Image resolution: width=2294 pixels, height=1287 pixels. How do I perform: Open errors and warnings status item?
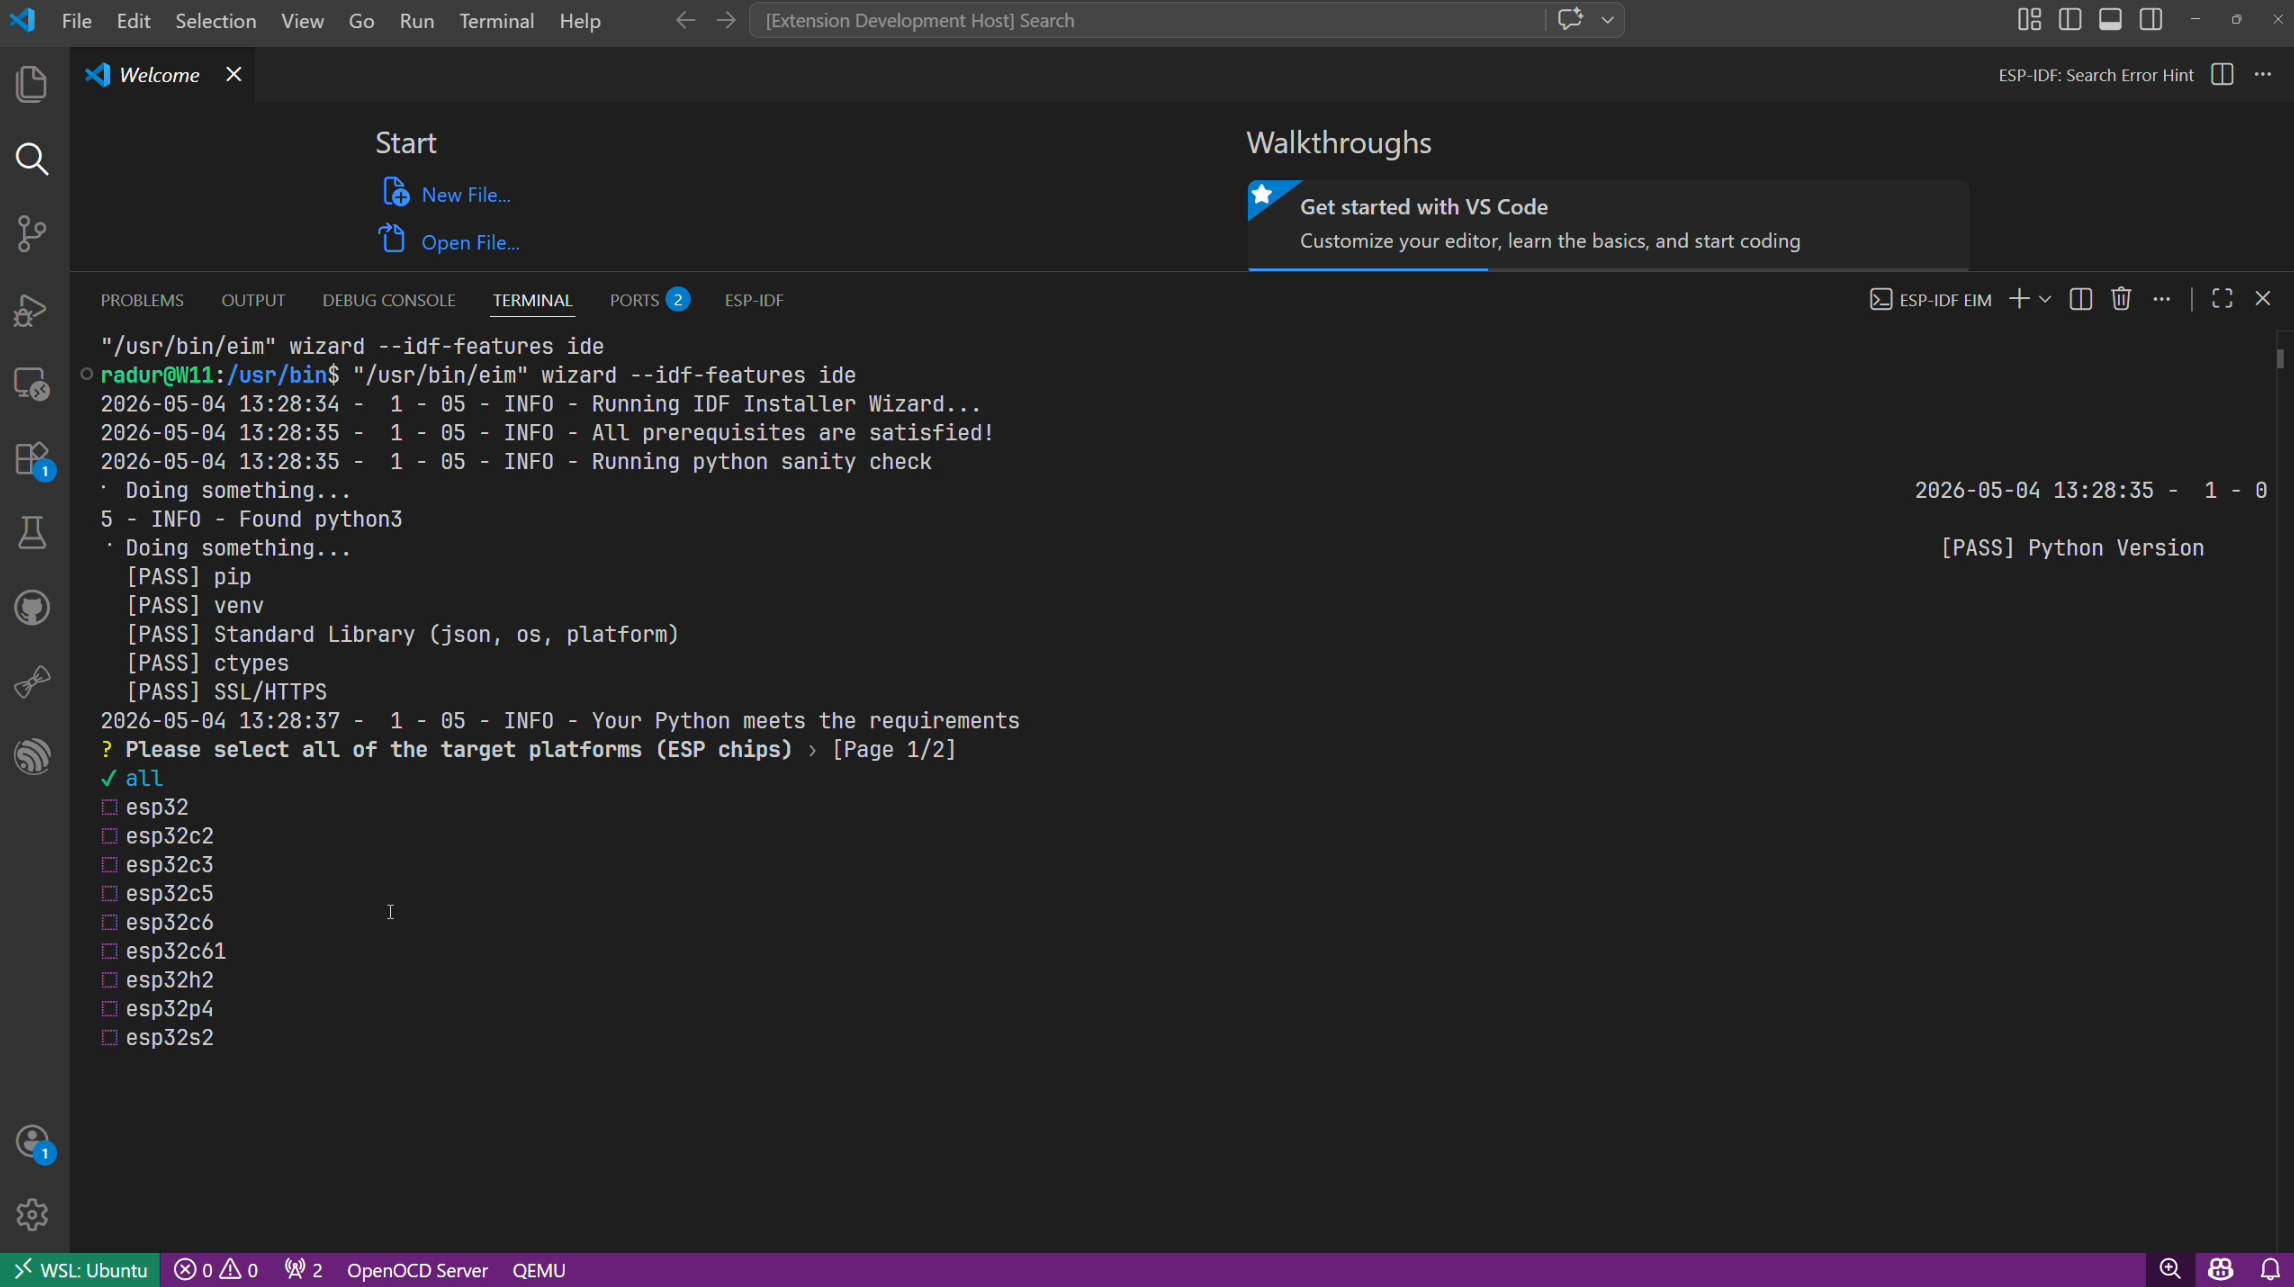[x=216, y=1270]
